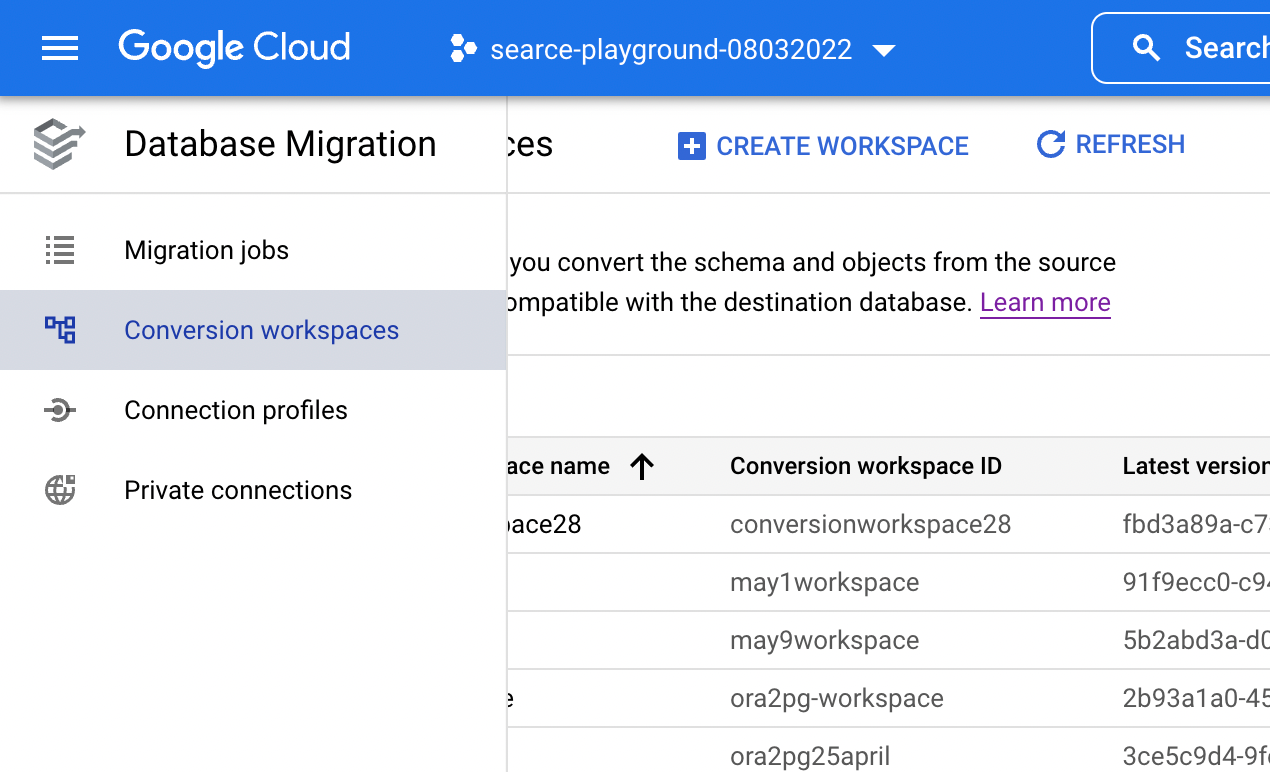The height and width of the screenshot is (772, 1270).
Task: Click the search magnifier icon
Action: click(x=1146, y=47)
